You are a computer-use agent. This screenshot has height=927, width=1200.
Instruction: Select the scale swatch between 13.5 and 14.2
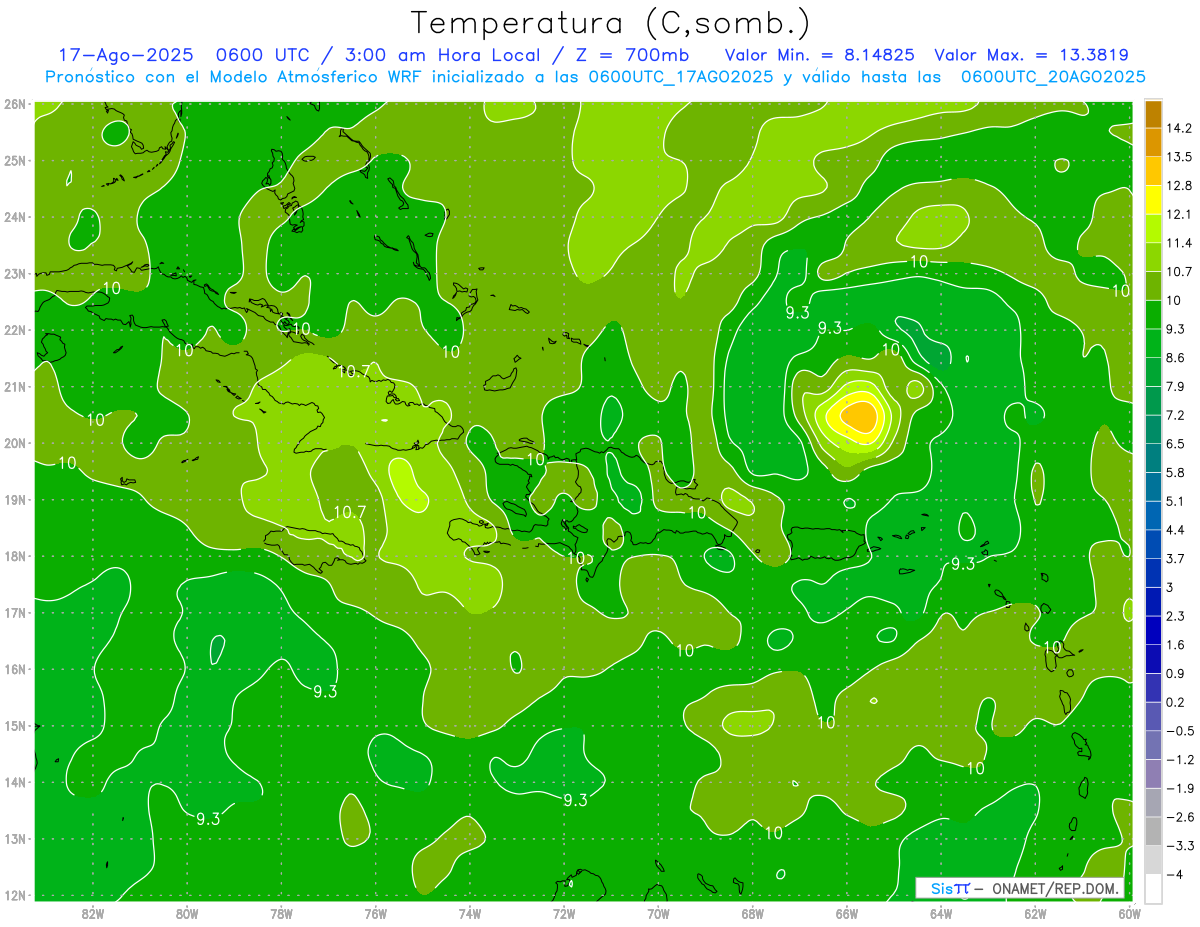tap(1153, 142)
